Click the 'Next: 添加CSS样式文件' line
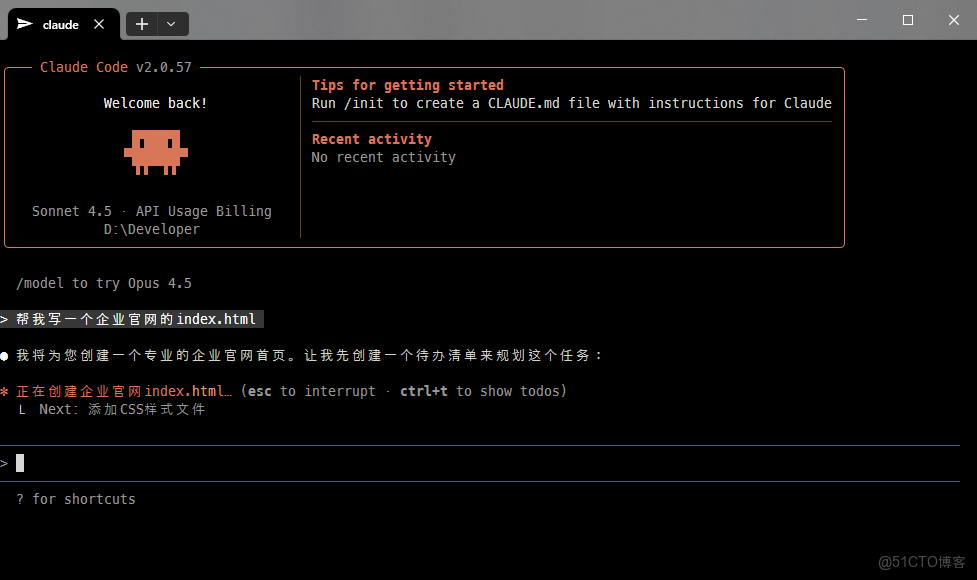The width and height of the screenshot is (977, 580). (x=122, y=409)
